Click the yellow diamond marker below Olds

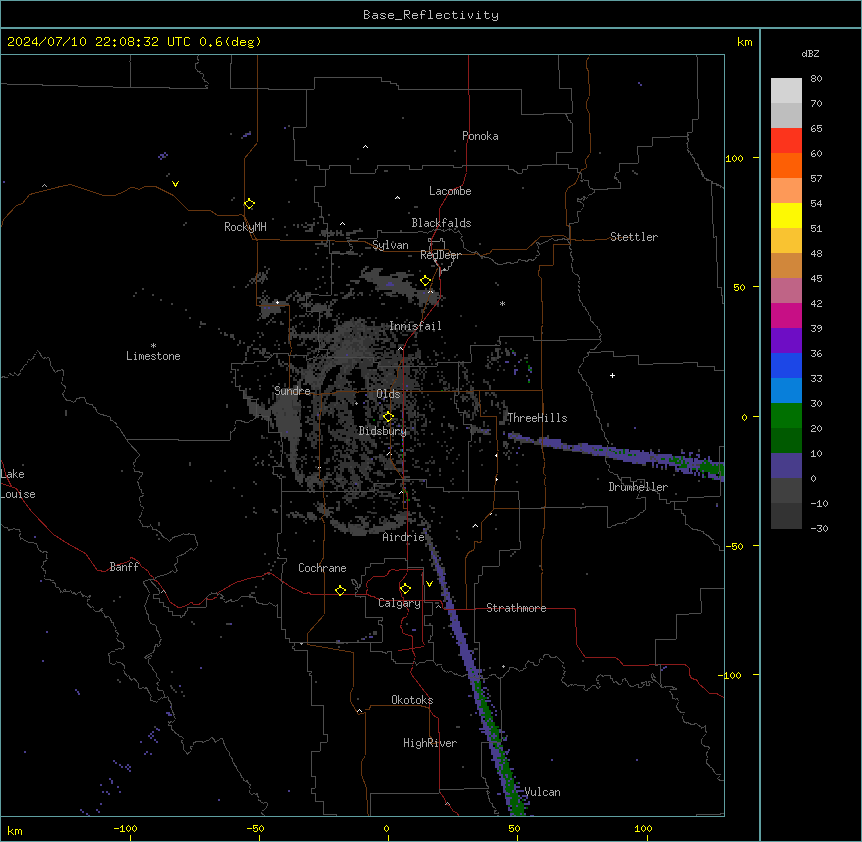pos(388,417)
